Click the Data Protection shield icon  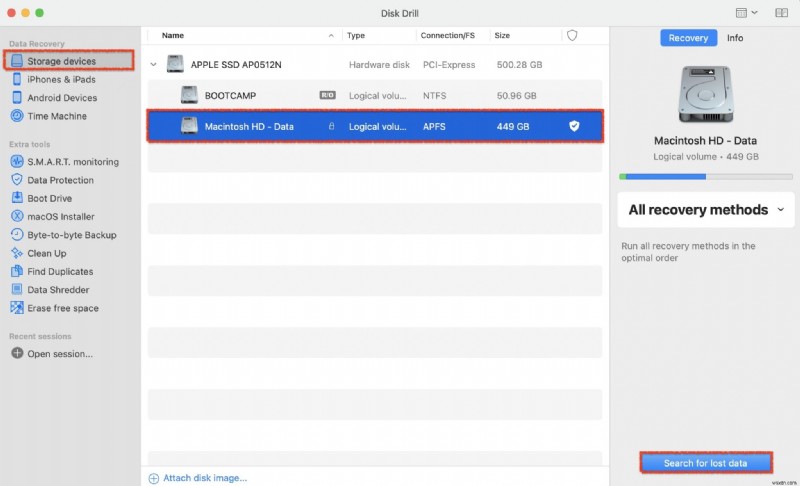pyautogui.click(x=17, y=180)
